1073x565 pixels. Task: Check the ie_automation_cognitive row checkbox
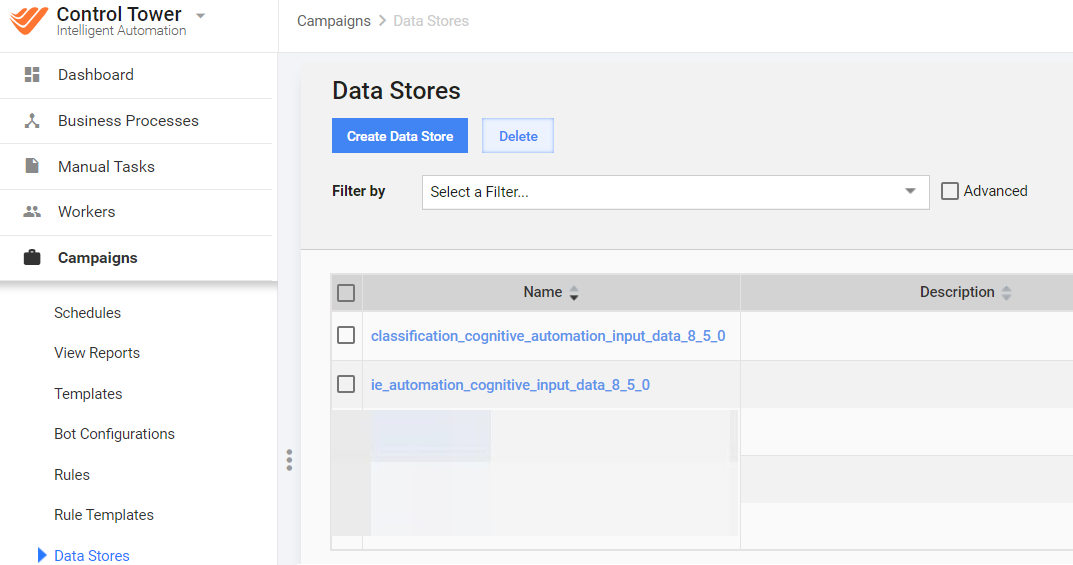(x=346, y=384)
